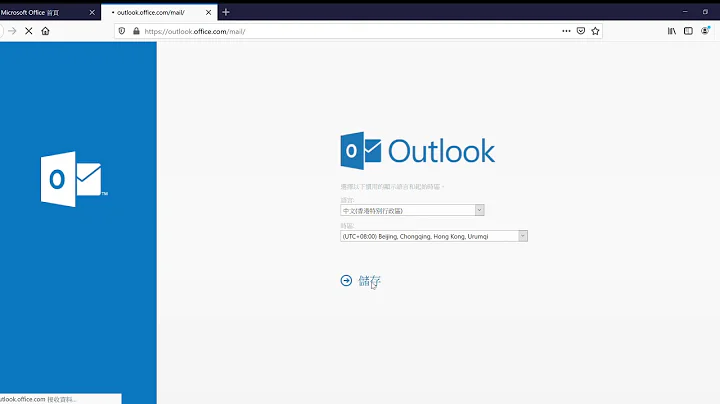Click the 儲存 save link
The height and width of the screenshot is (404, 720).
click(370, 281)
